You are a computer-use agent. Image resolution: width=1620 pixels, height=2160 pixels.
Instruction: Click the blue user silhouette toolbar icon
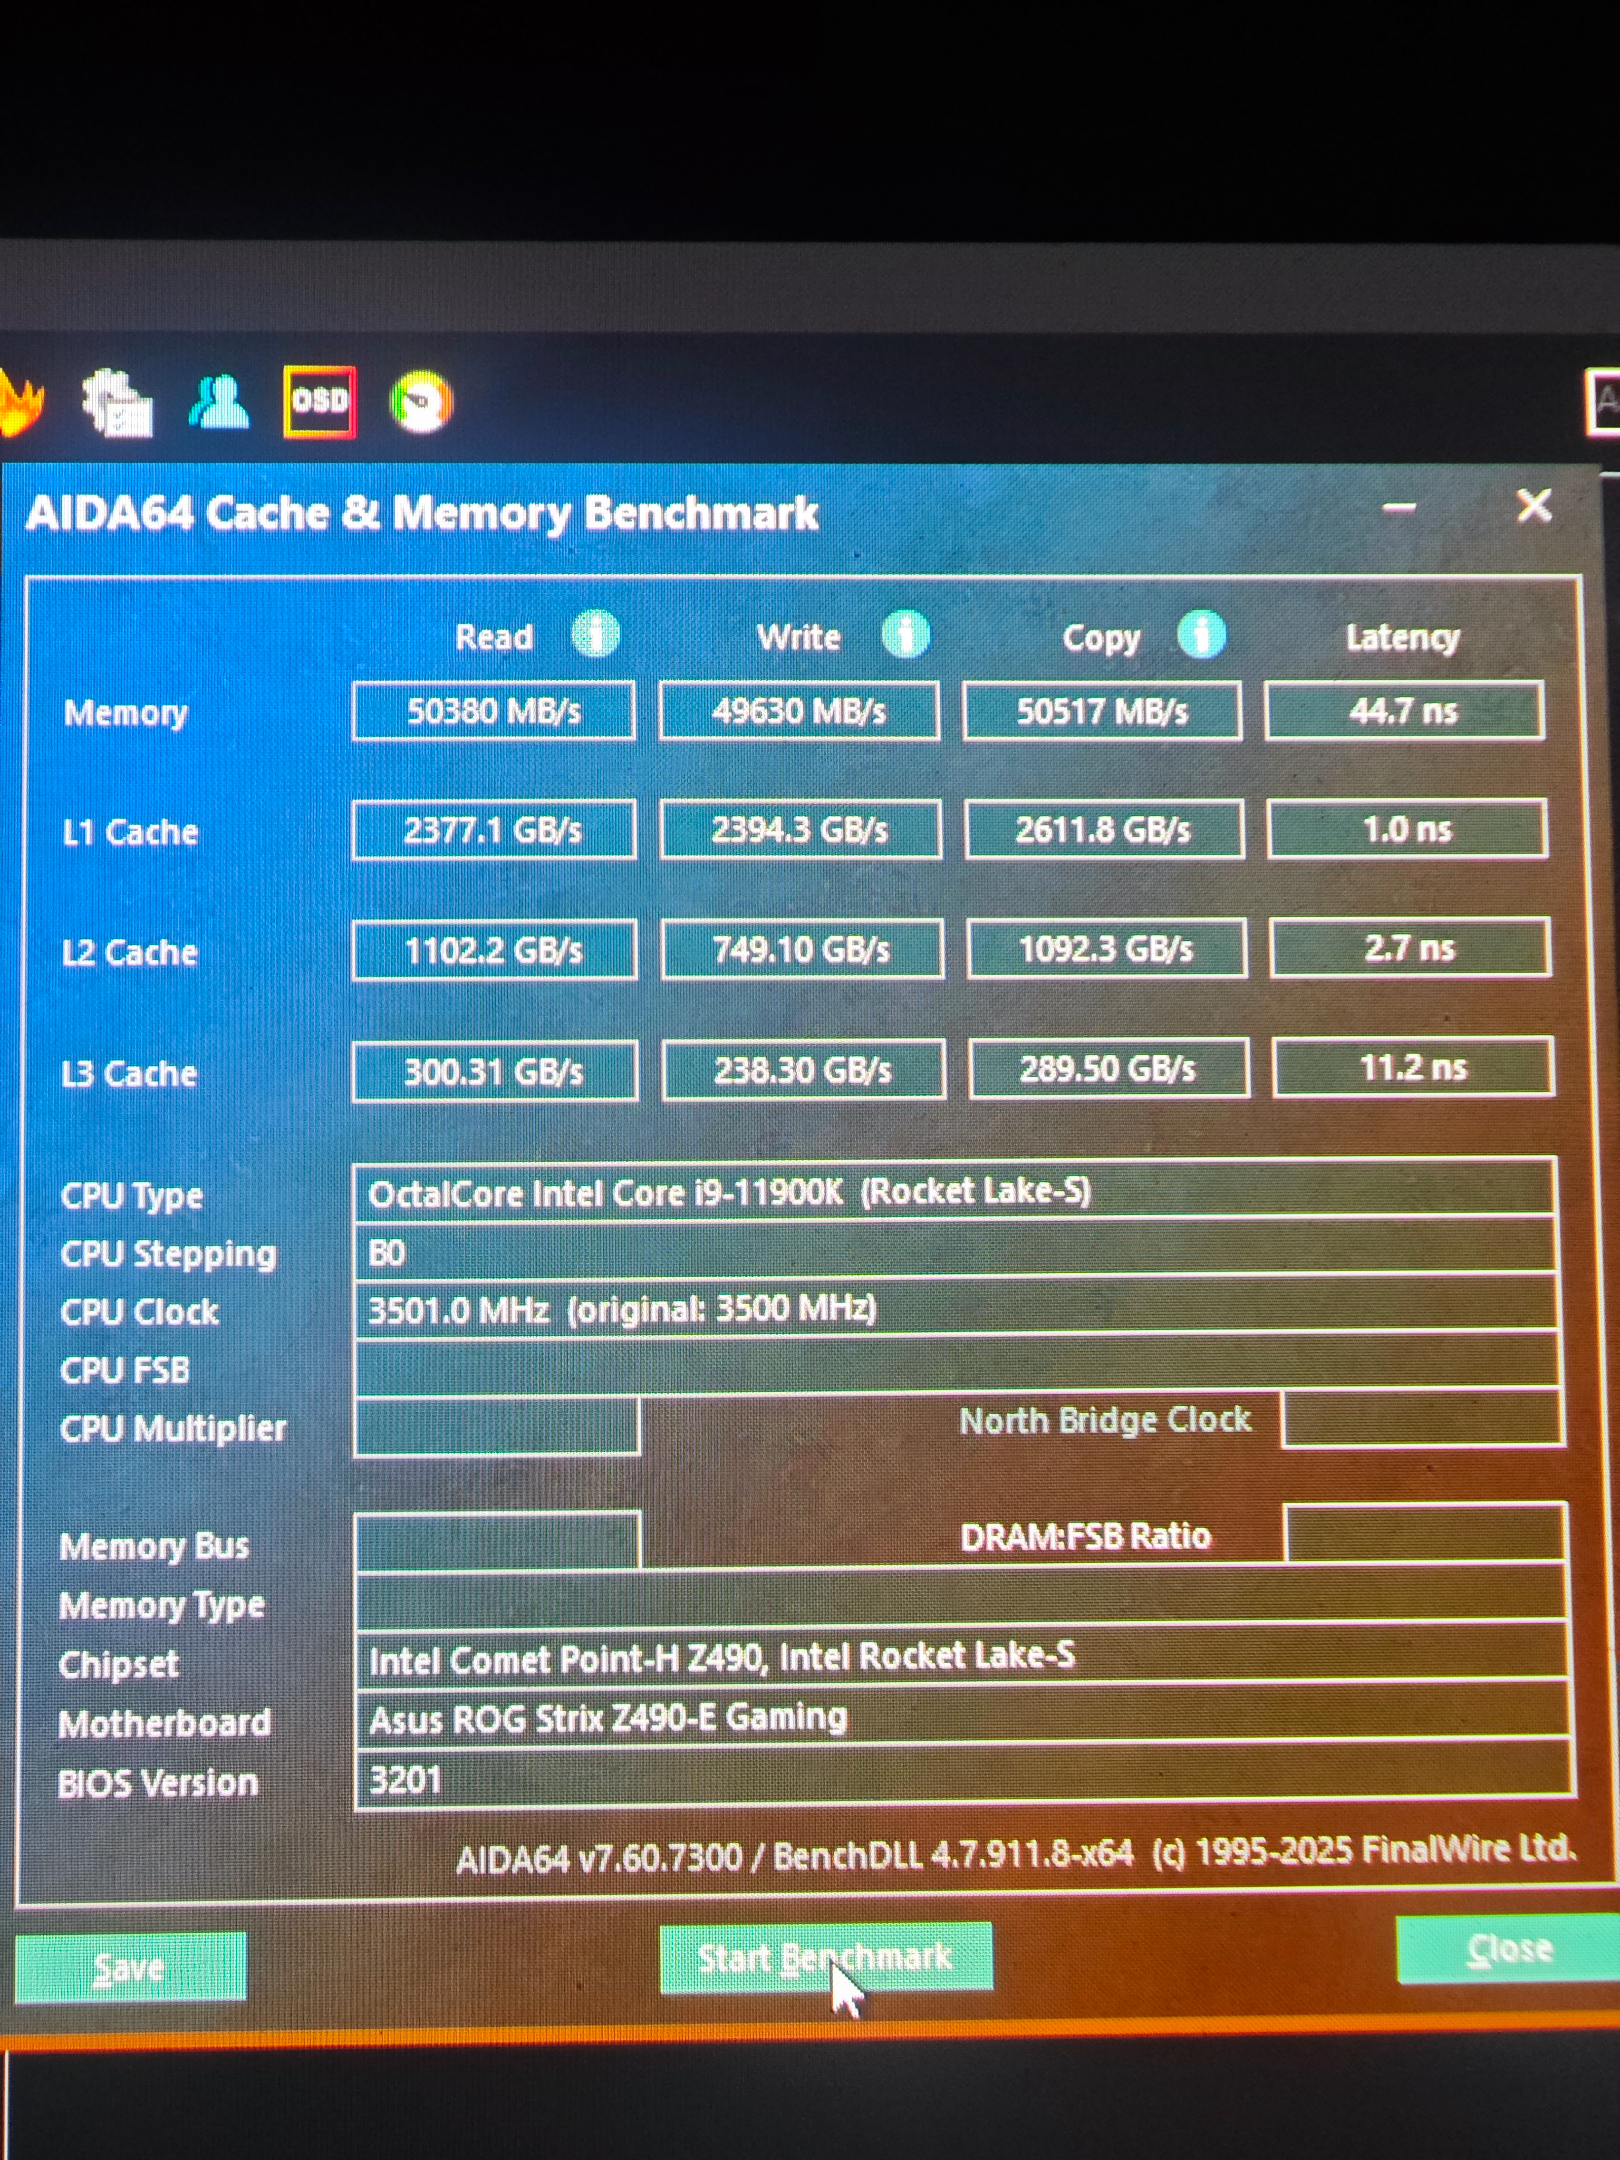point(218,402)
